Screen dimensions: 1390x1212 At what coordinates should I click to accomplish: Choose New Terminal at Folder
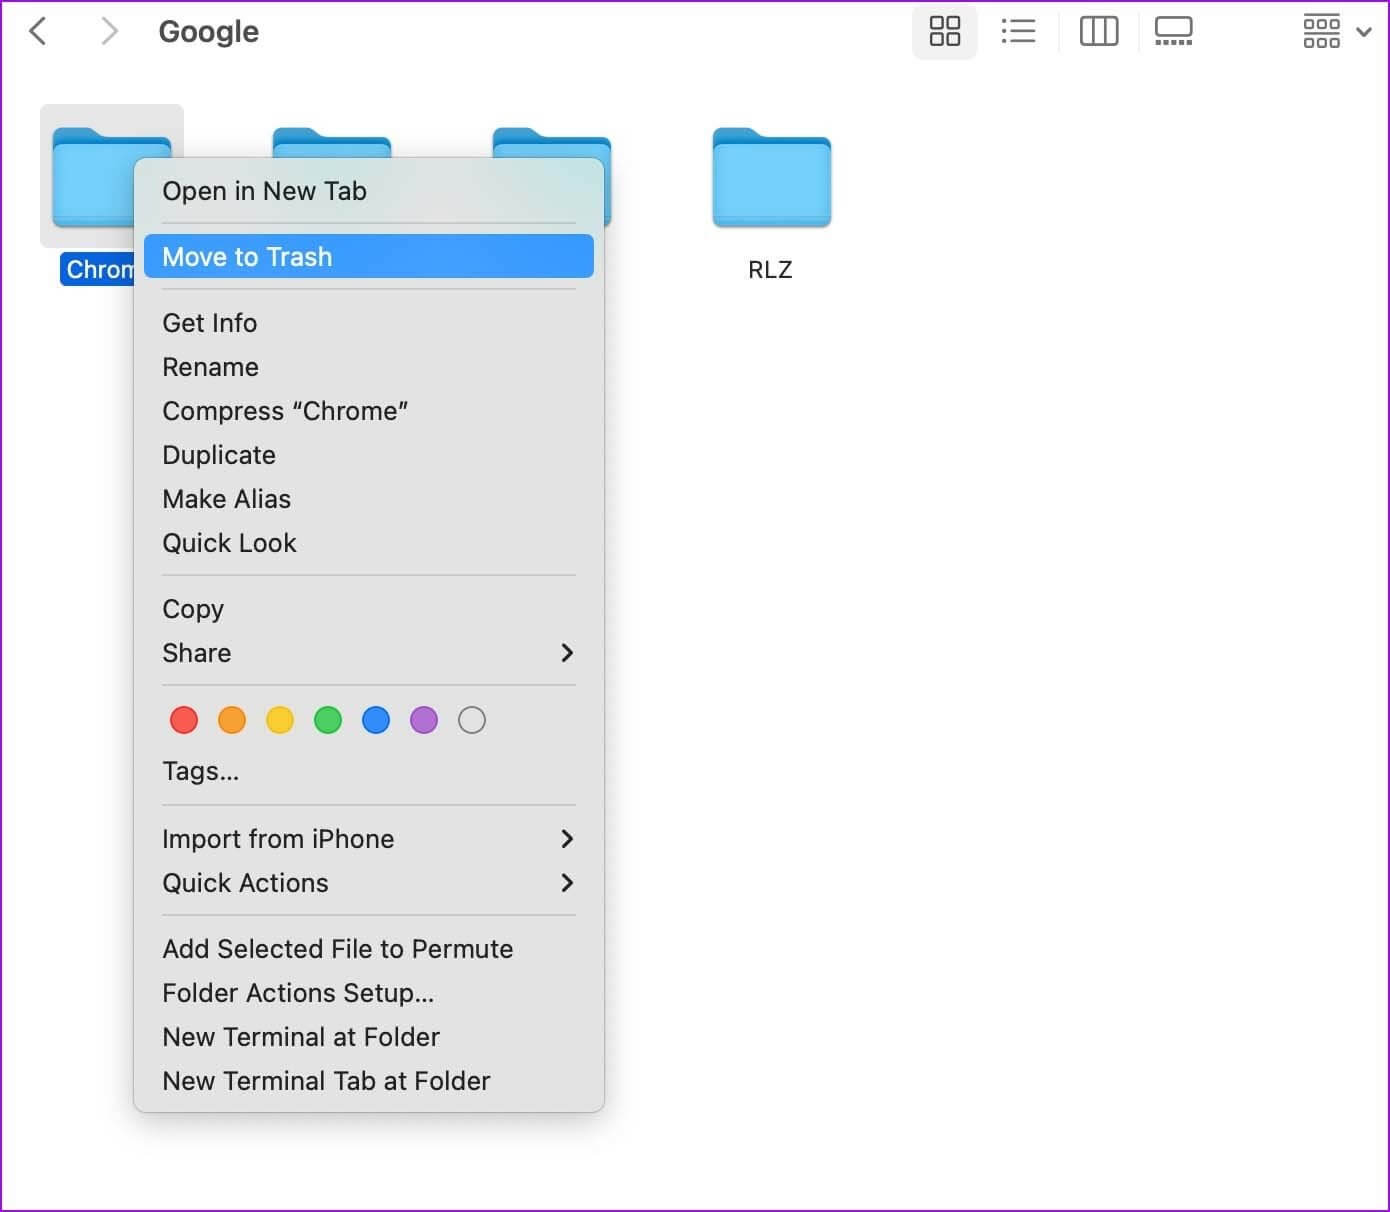301,1037
